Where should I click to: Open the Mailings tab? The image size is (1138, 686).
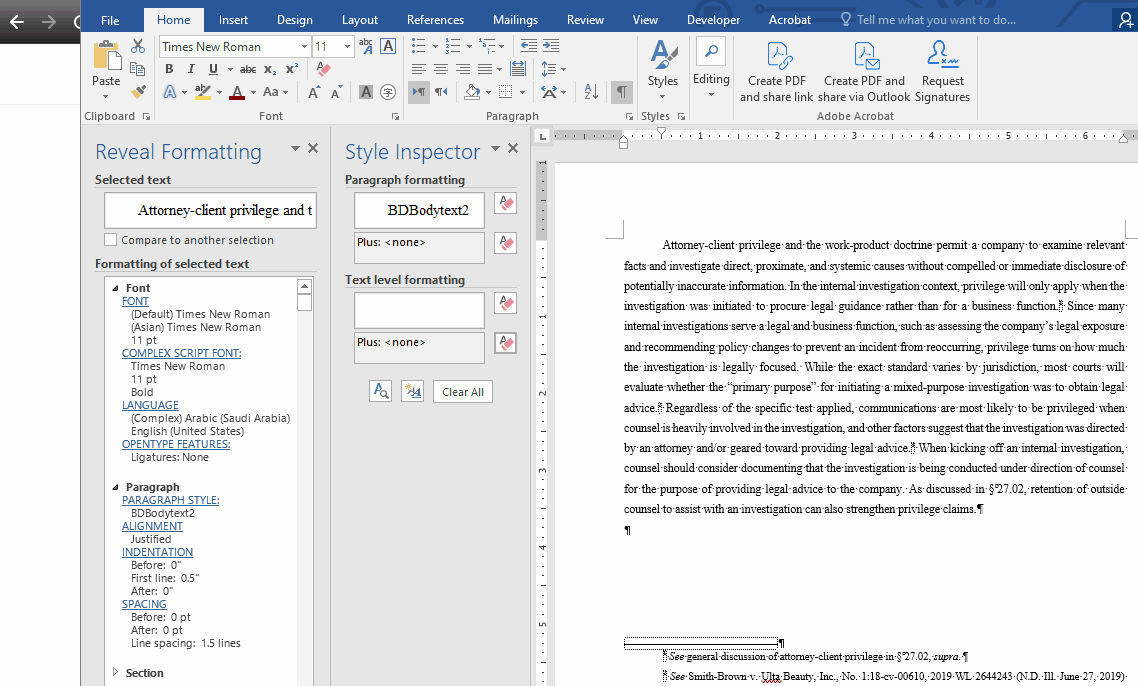click(515, 18)
